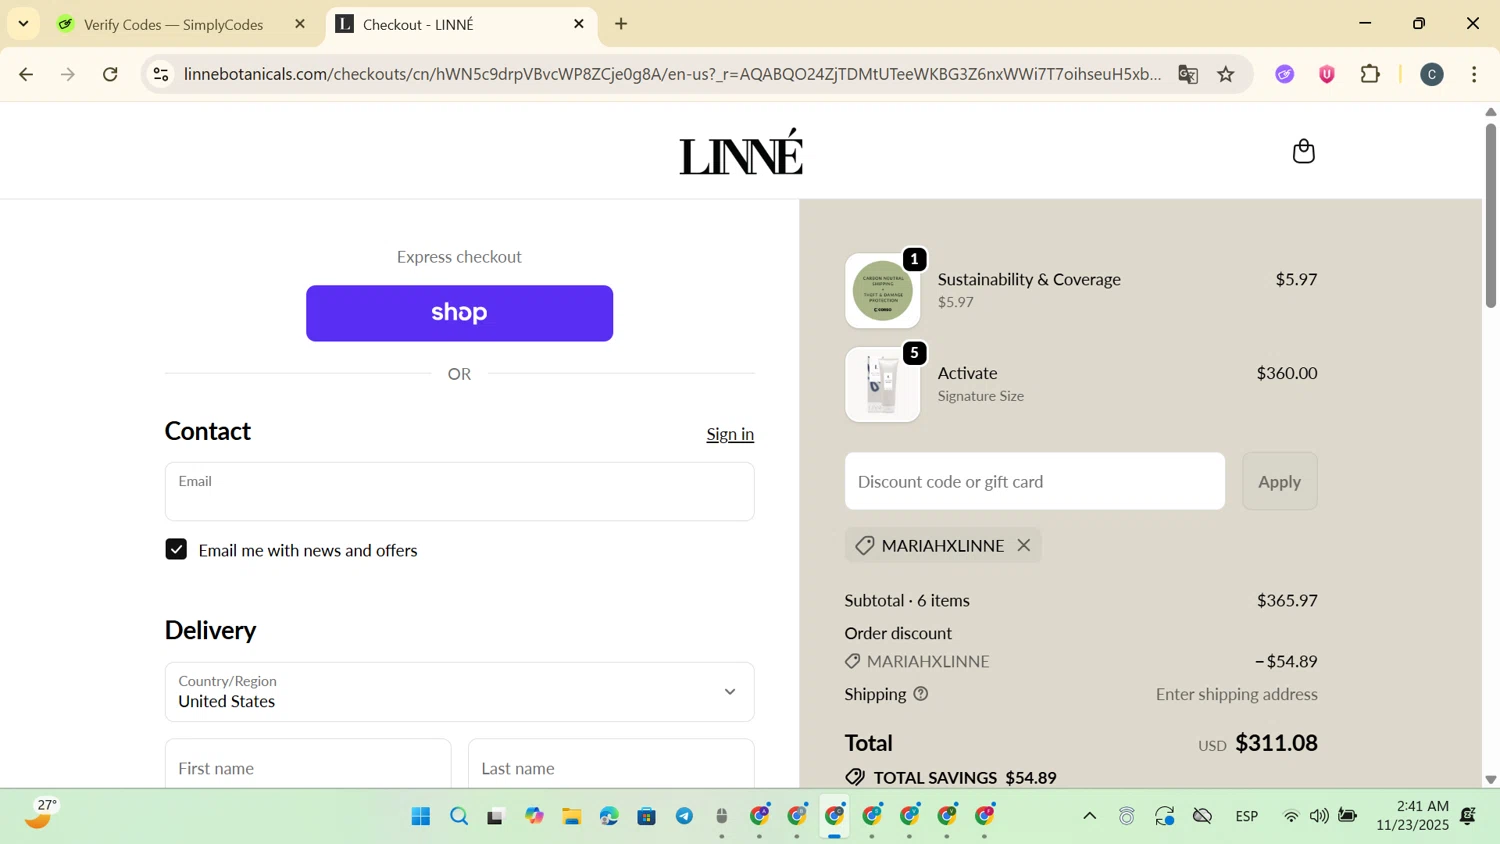Open the purple round extension icon
1500x844 pixels.
tap(1285, 74)
